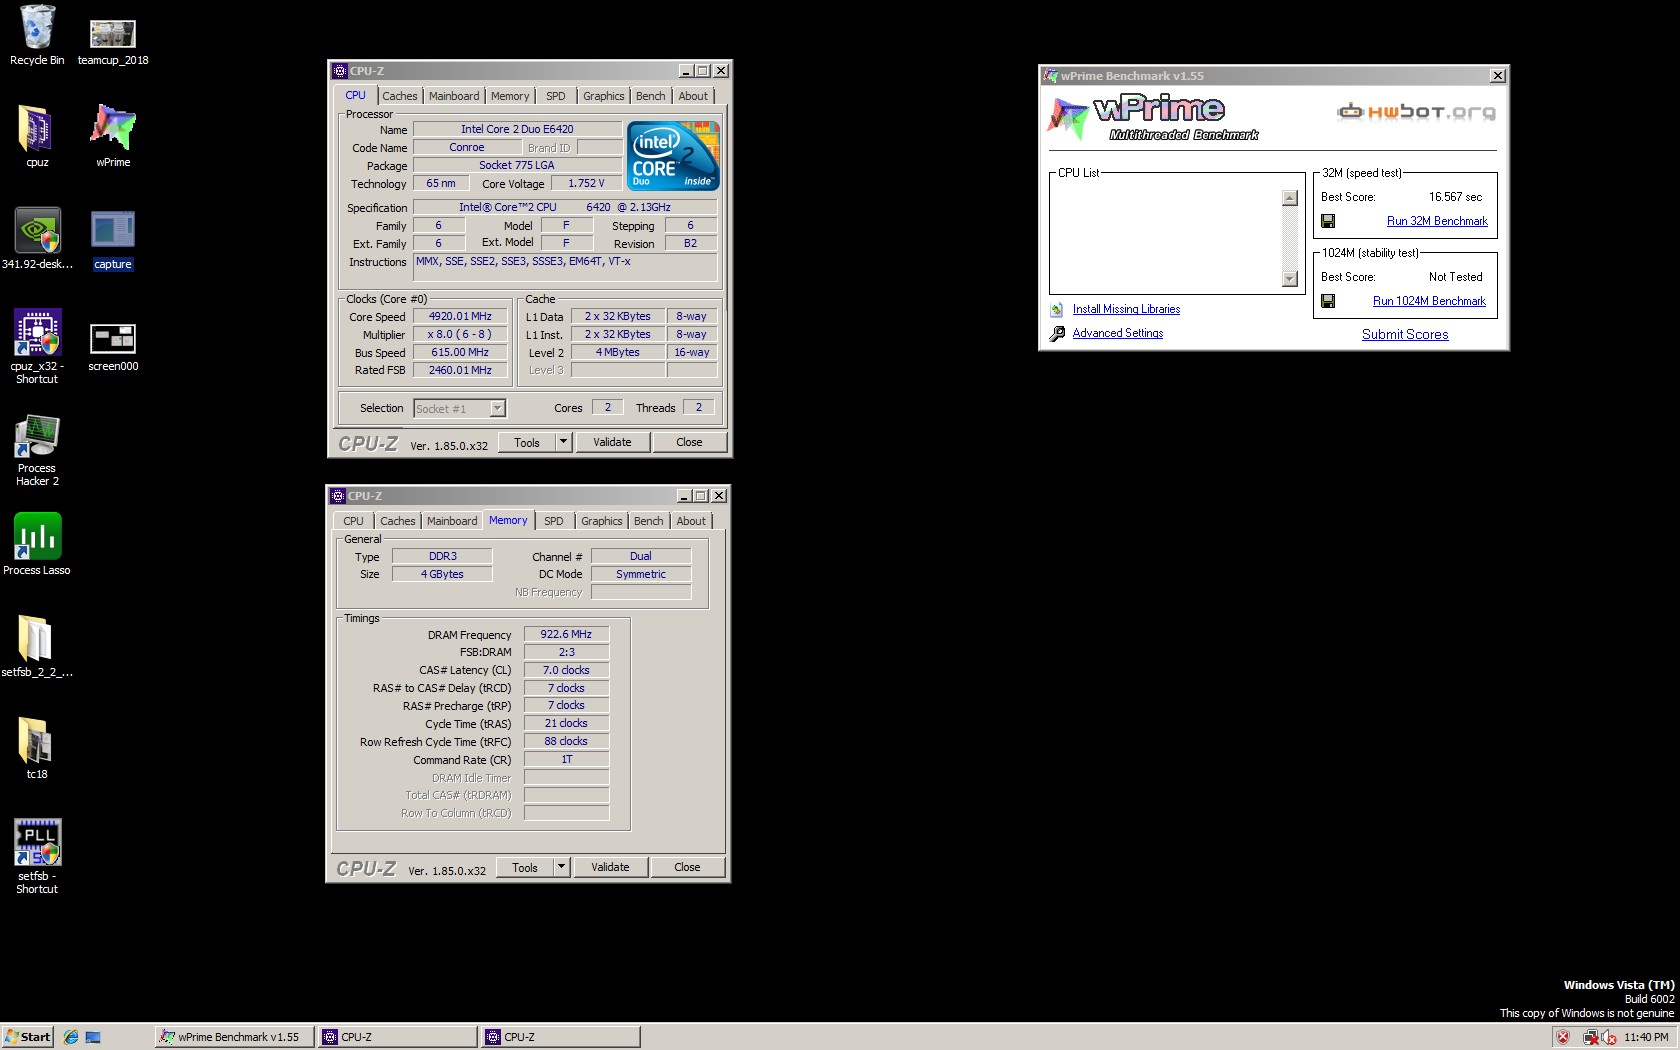This screenshot has height=1050, width=1680.
Task: Click Validate in top CPU-Z window
Action: [612, 442]
